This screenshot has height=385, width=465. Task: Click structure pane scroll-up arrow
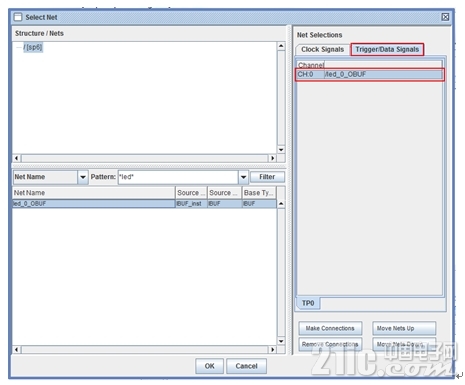click(281, 46)
